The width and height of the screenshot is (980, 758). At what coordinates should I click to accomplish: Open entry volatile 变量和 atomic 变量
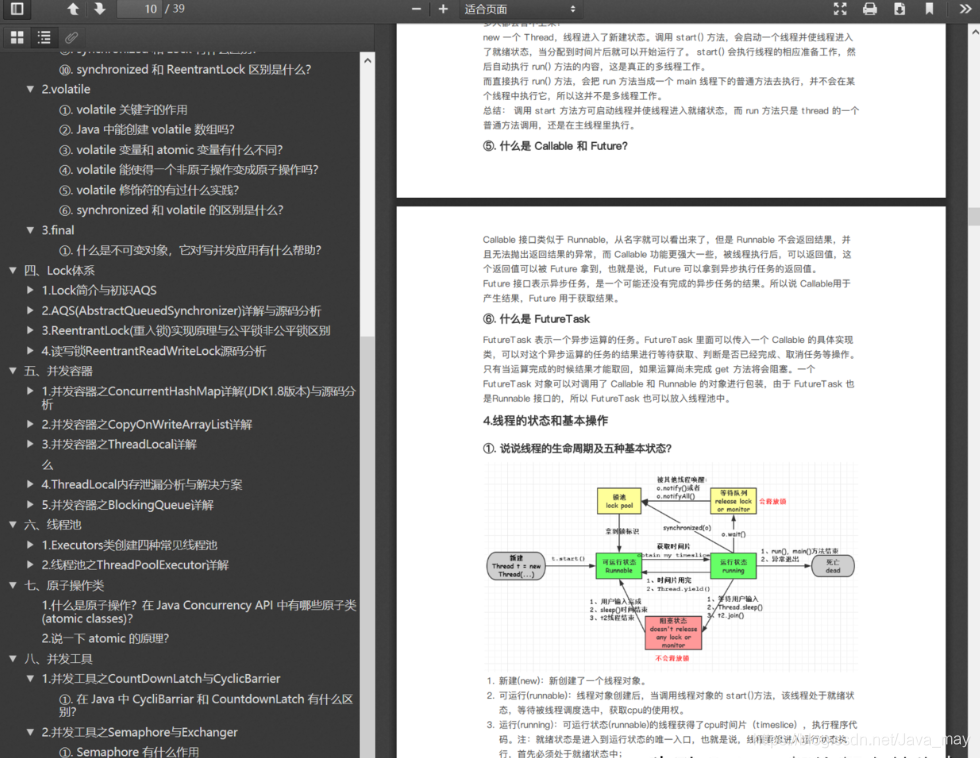pyautogui.click(x=171, y=150)
